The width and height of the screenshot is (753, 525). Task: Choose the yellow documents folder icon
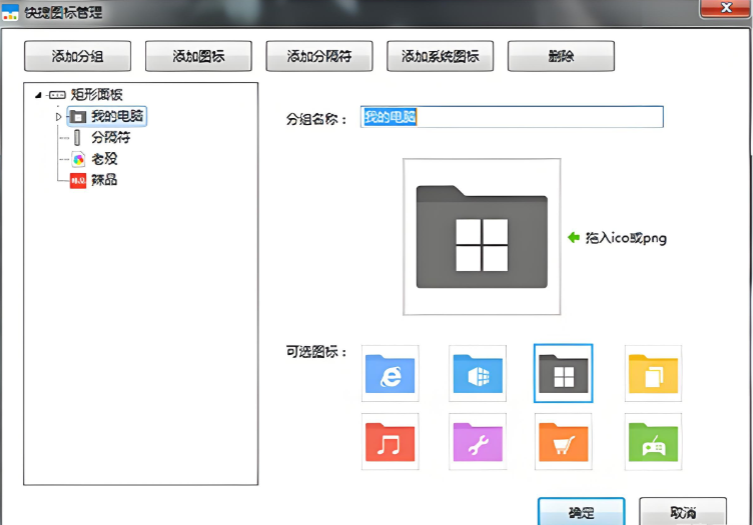coord(653,373)
